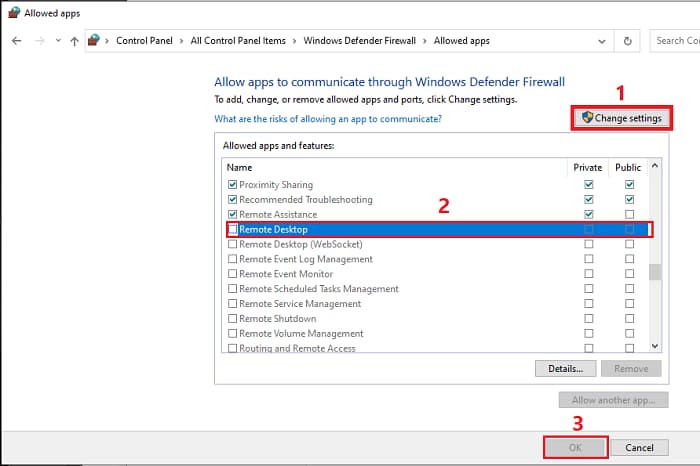Expand the chevron after Windows Defender Firewall
Screen dimensions: 700x466
tap(425, 41)
